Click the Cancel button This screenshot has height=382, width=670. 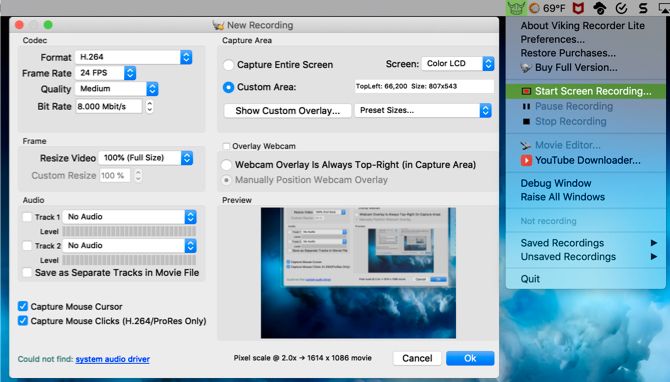[x=417, y=358]
